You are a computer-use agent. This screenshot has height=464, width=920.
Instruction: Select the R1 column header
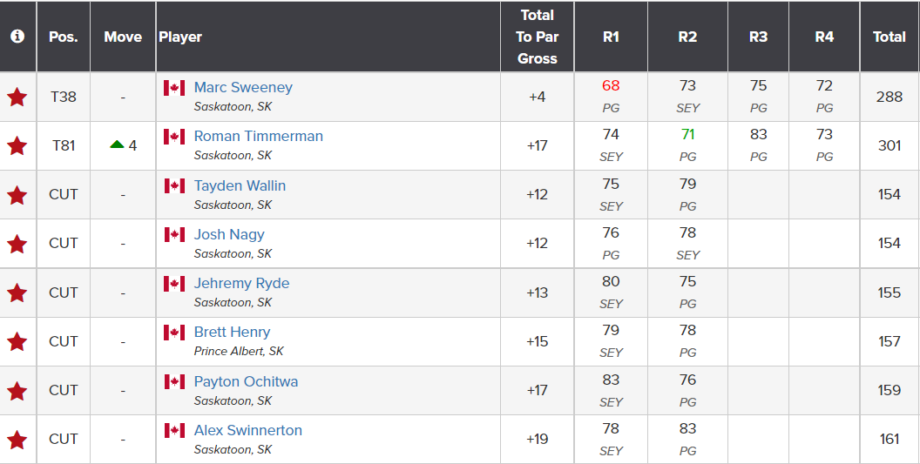click(611, 36)
